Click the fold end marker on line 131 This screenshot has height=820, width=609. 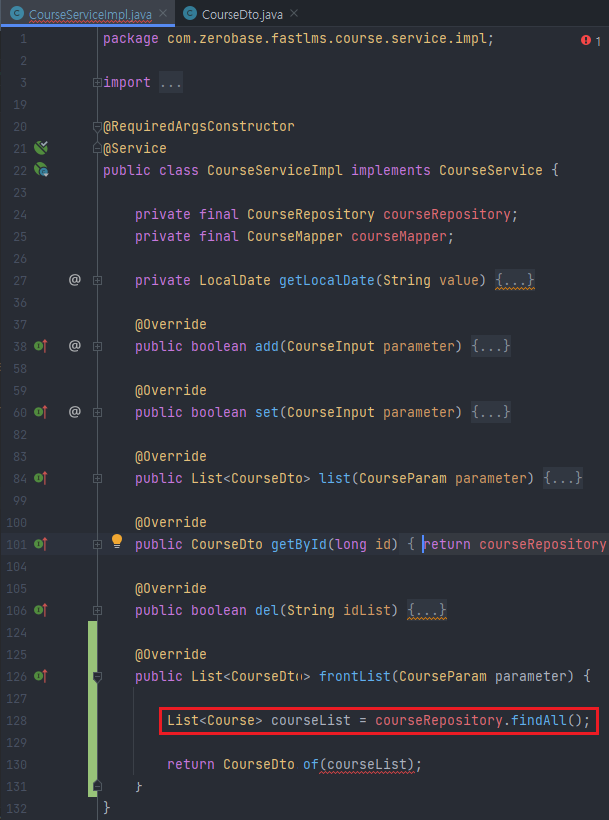[x=97, y=787]
